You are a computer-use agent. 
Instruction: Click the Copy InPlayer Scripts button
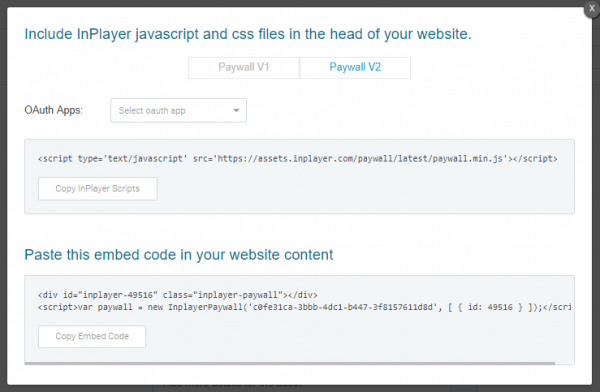pyautogui.click(x=98, y=189)
